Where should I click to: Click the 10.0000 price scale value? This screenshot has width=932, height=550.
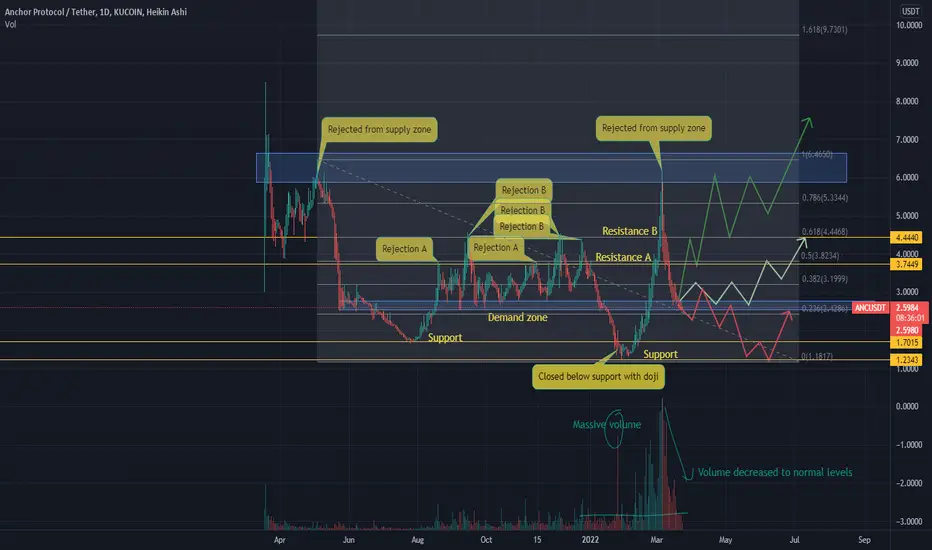[909, 26]
